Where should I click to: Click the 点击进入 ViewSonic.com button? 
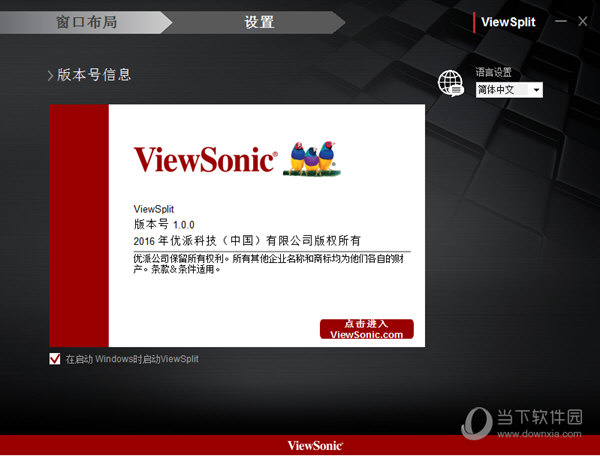pyautogui.click(x=367, y=329)
